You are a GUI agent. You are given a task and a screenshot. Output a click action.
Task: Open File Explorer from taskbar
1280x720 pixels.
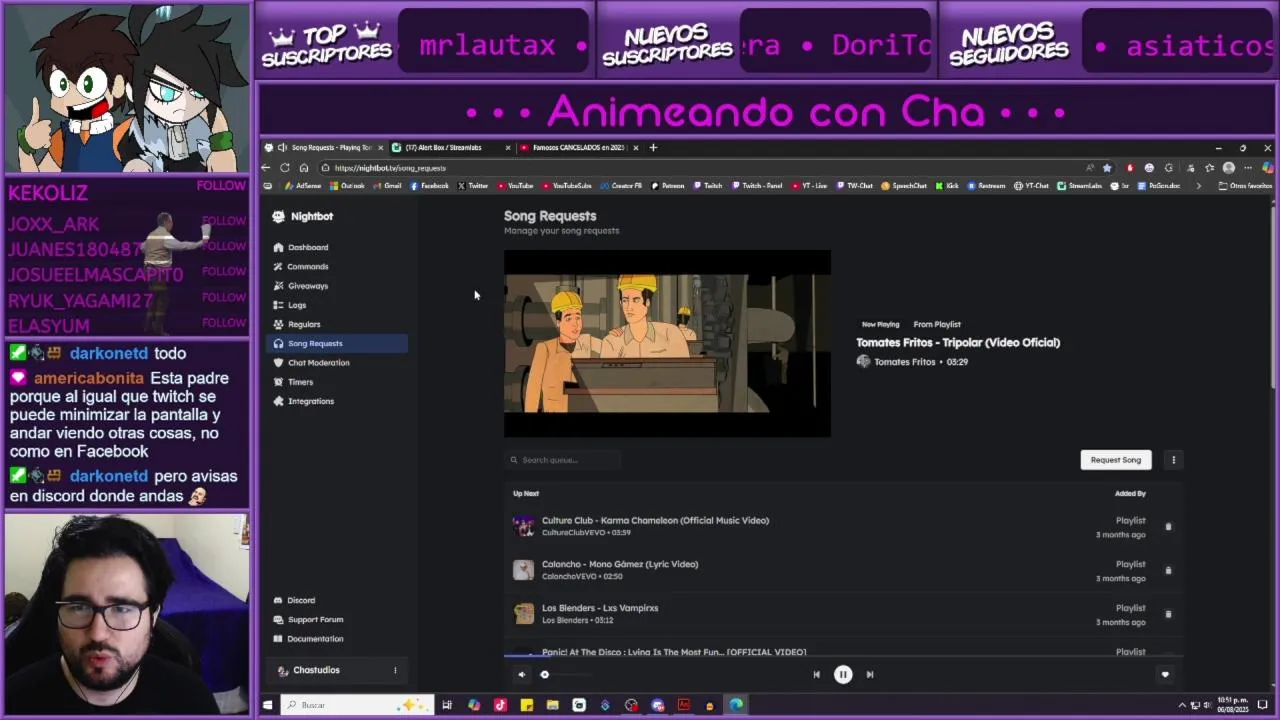point(552,705)
